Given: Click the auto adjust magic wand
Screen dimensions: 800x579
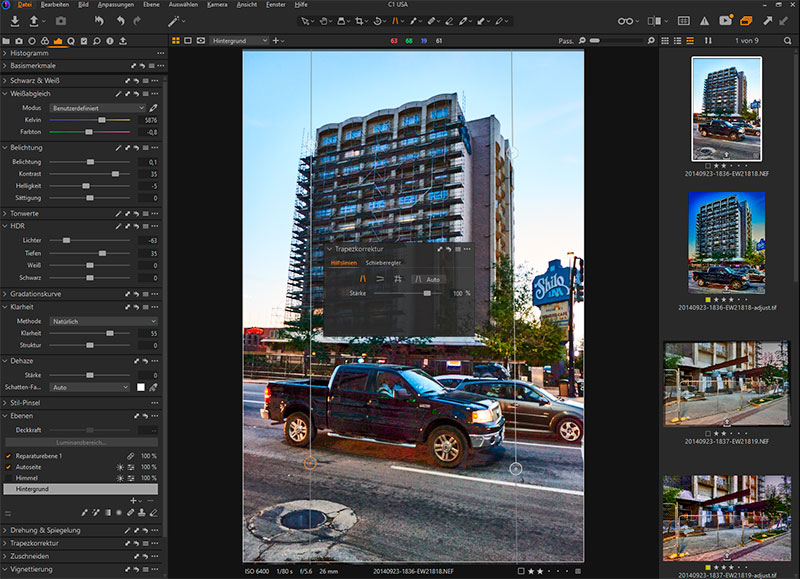Looking at the screenshot, I should (x=173, y=21).
